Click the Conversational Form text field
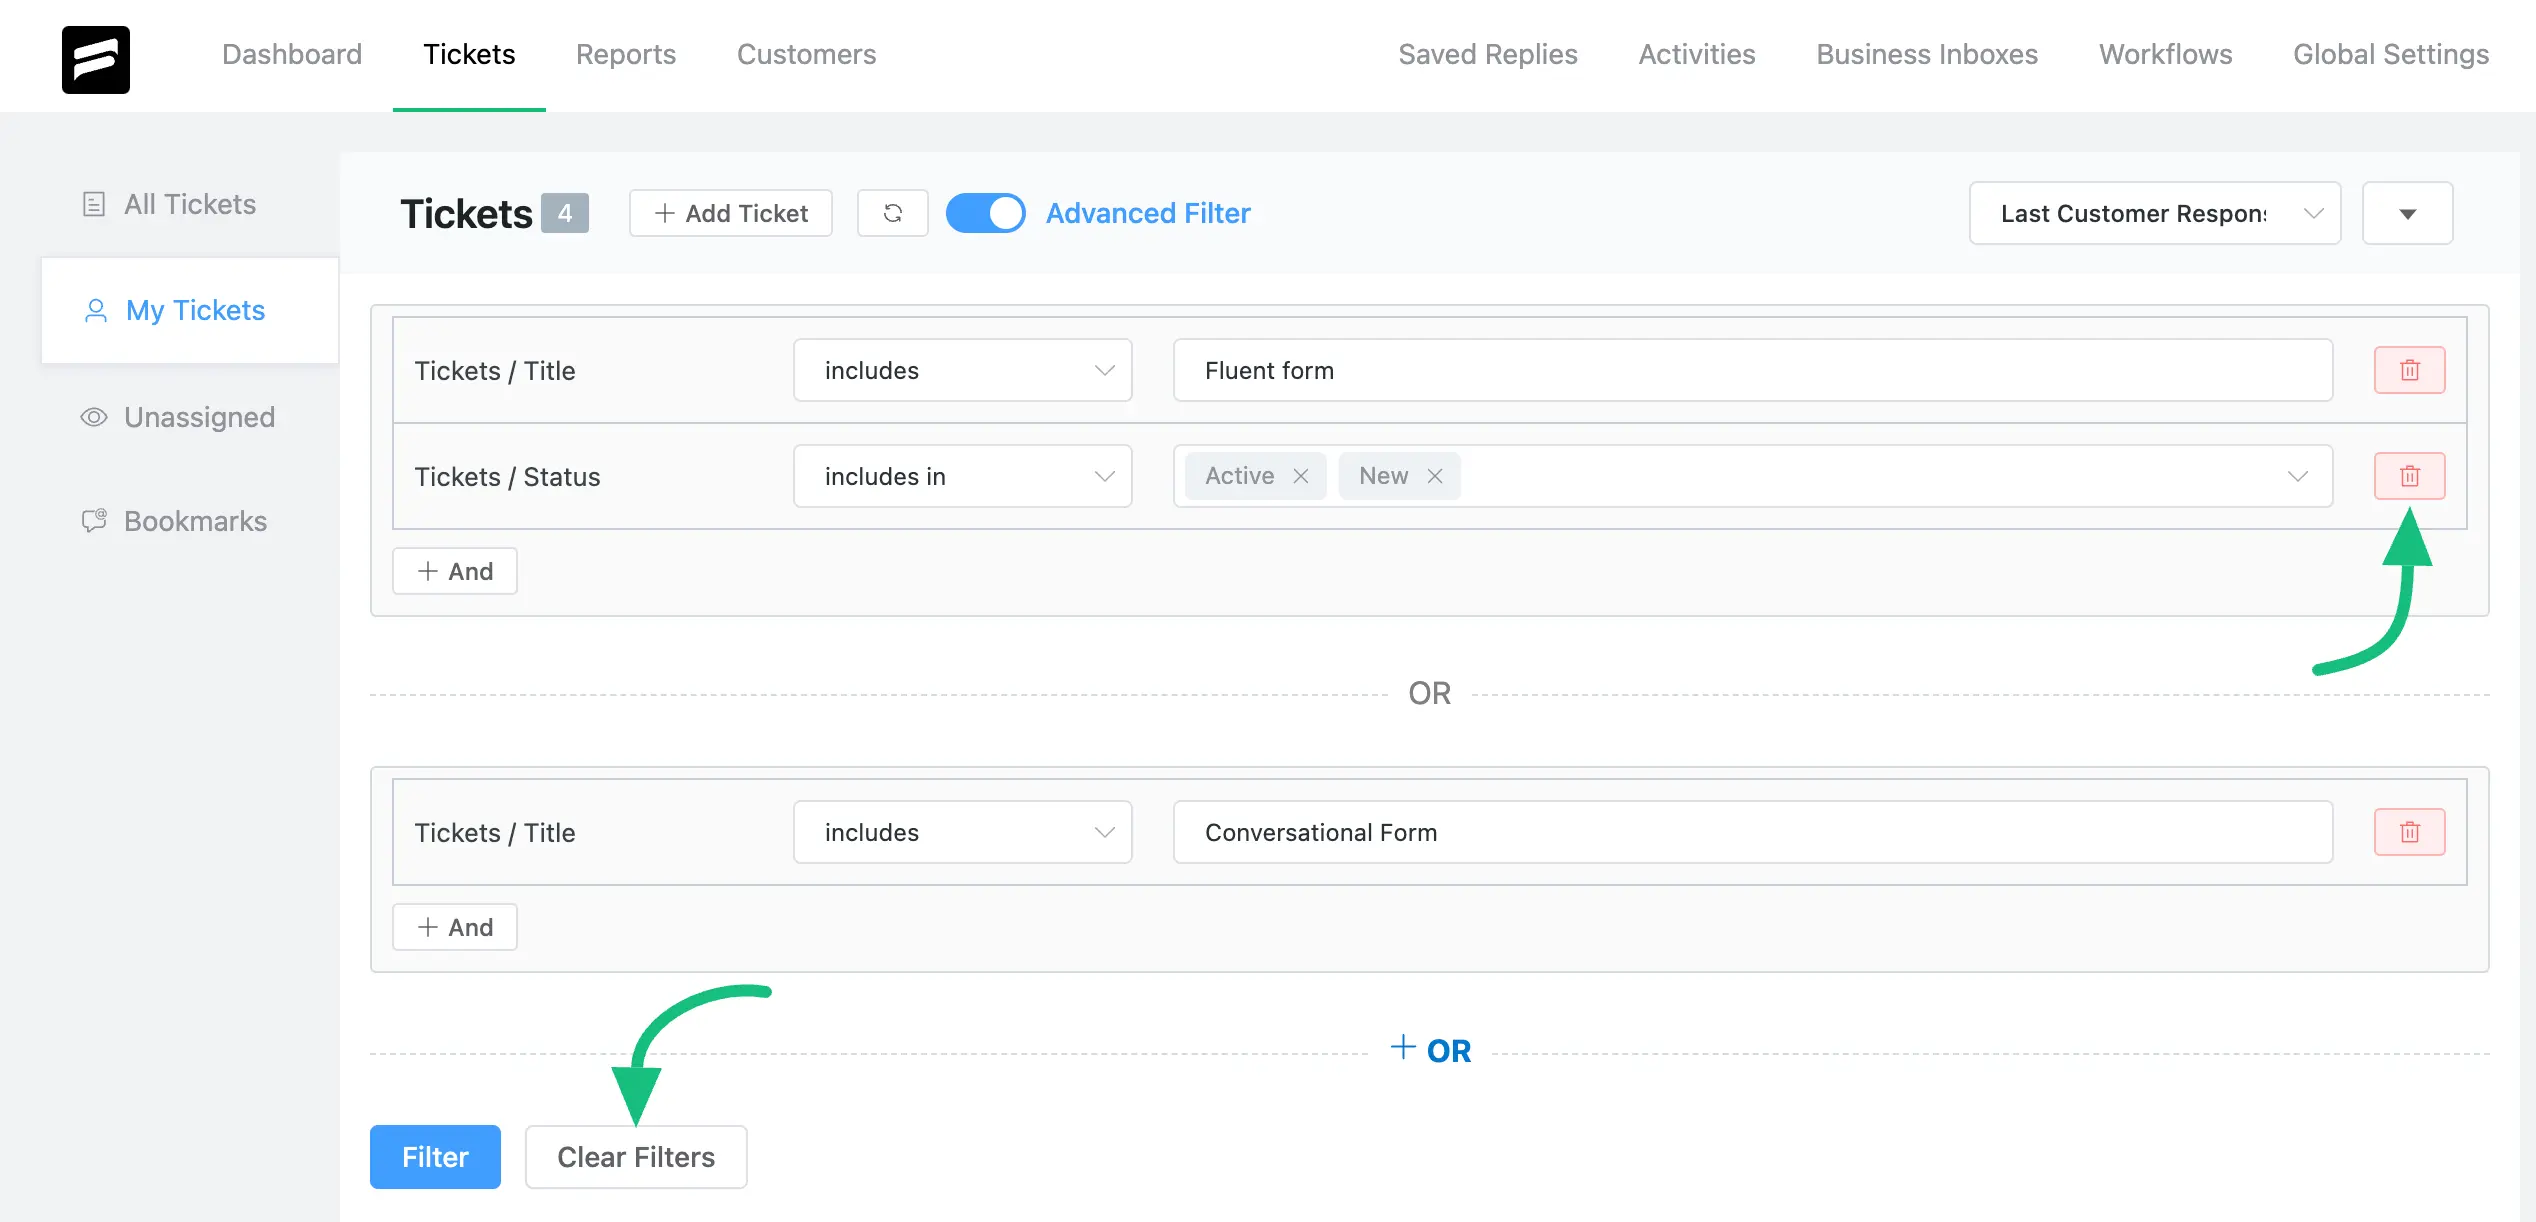2536x1222 pixels. pyautogui.click(x=1753, y=832)
